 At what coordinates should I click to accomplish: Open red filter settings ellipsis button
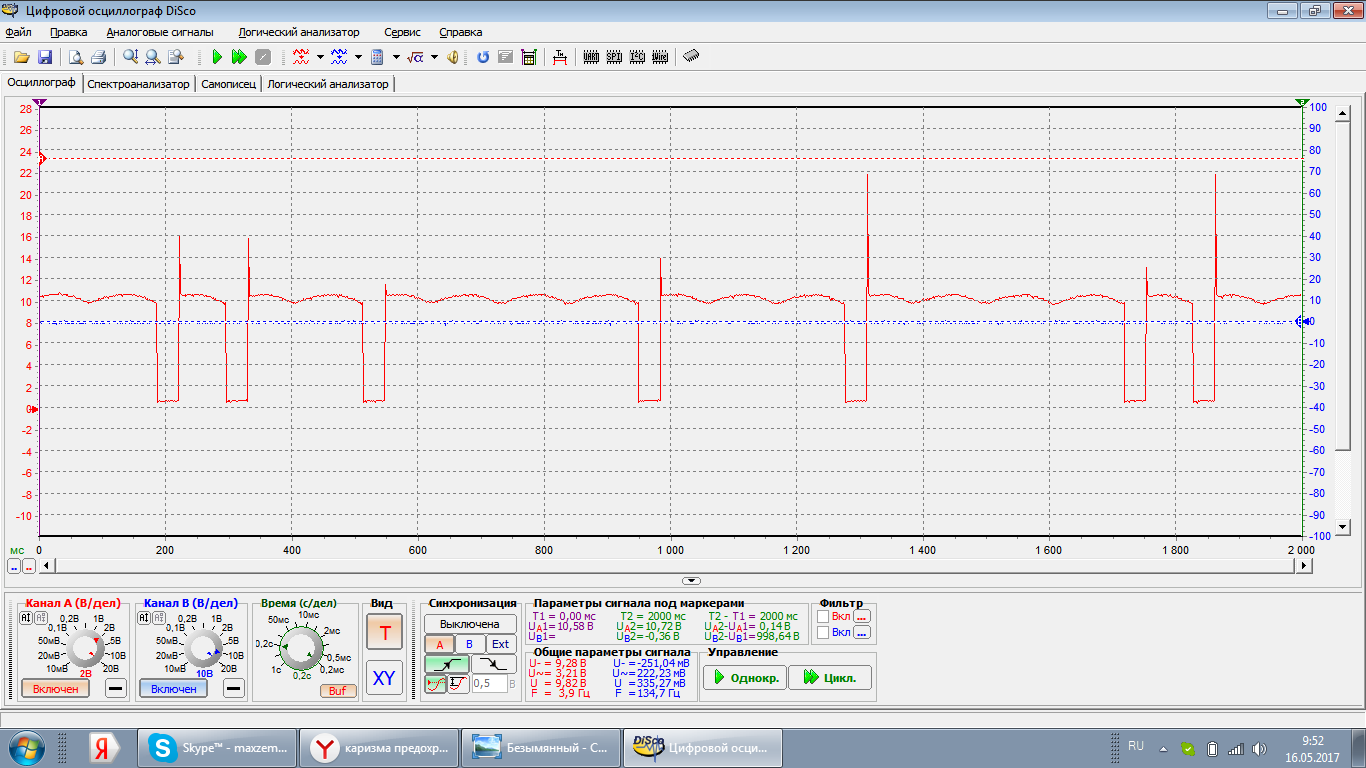(862, 617)
